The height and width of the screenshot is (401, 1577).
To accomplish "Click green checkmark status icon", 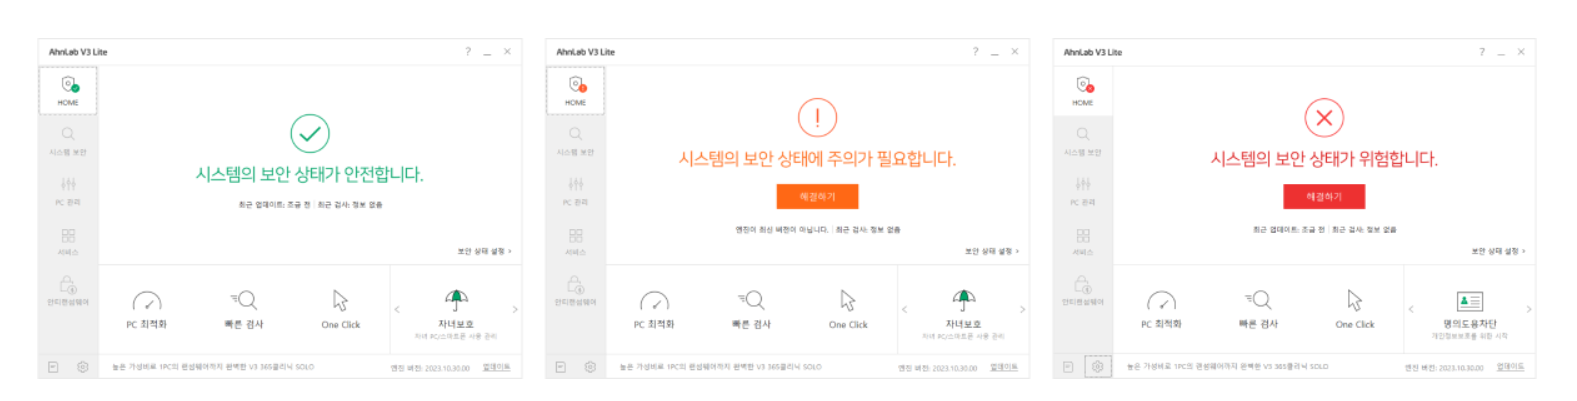I will click(x=310, y=134).
